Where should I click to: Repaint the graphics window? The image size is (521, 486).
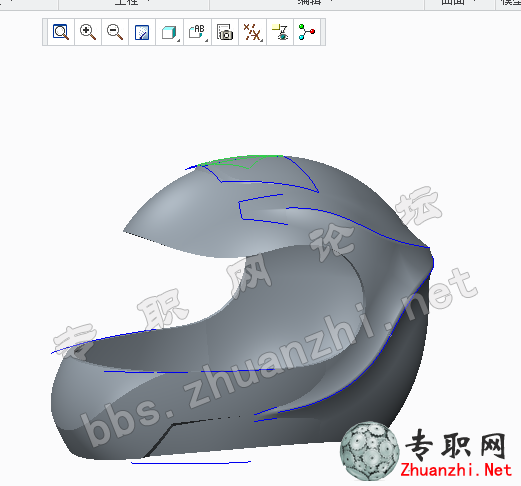point(142,32)
